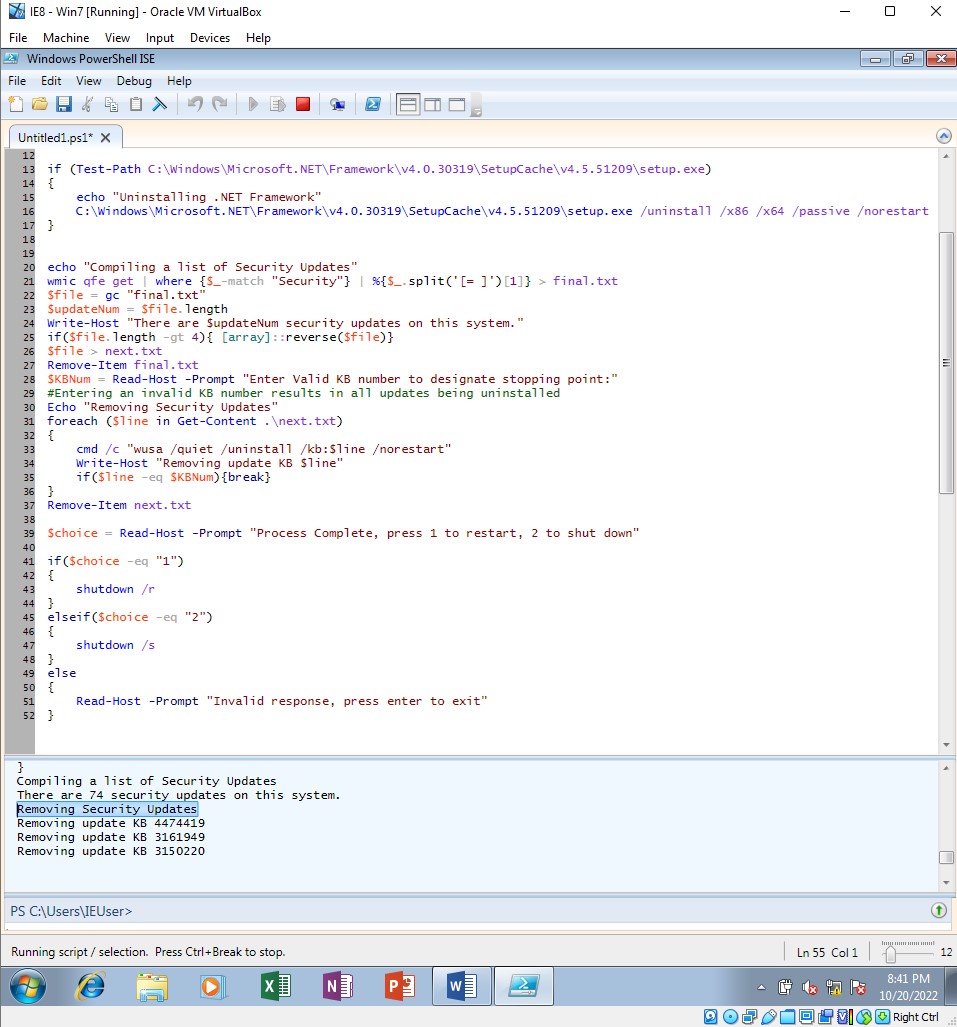Image resolution: width=957 pixels, height=1027 pixels.
Task: Click VirtualBox optical disk status icon
Action: (730, 1017)
